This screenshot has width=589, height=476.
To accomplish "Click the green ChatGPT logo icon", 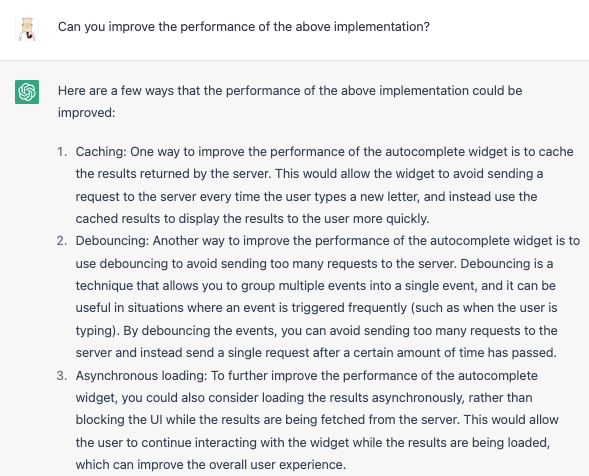I will click(x=27, y=92).
